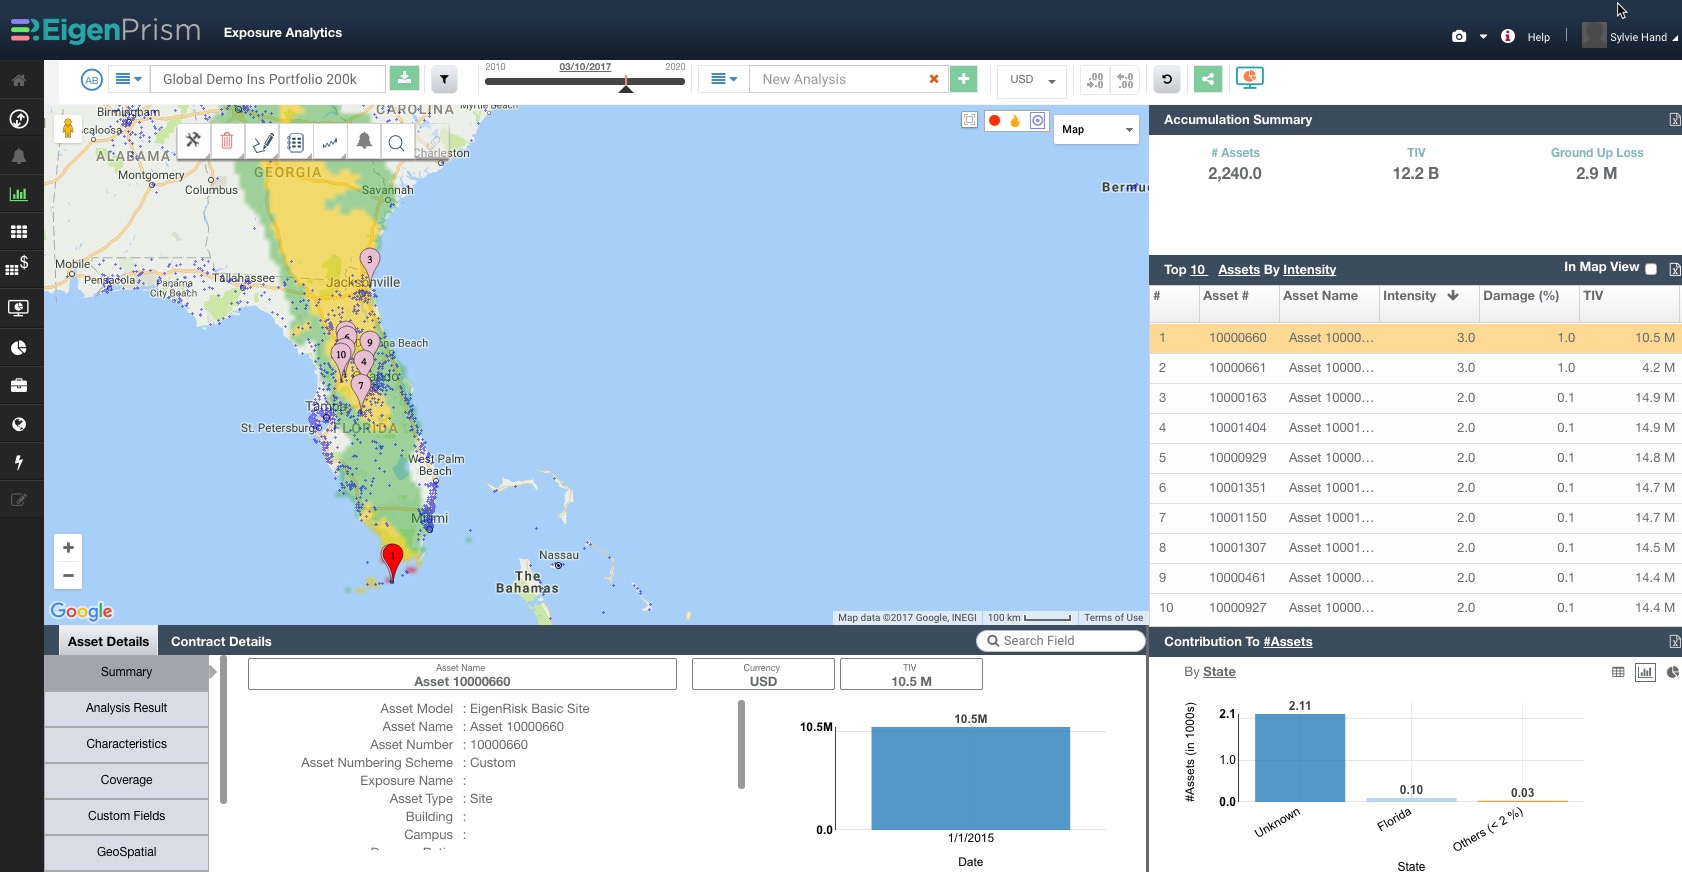Click the Help link in header
This screenshot has width=1682, height=872.
(1539, 37)
